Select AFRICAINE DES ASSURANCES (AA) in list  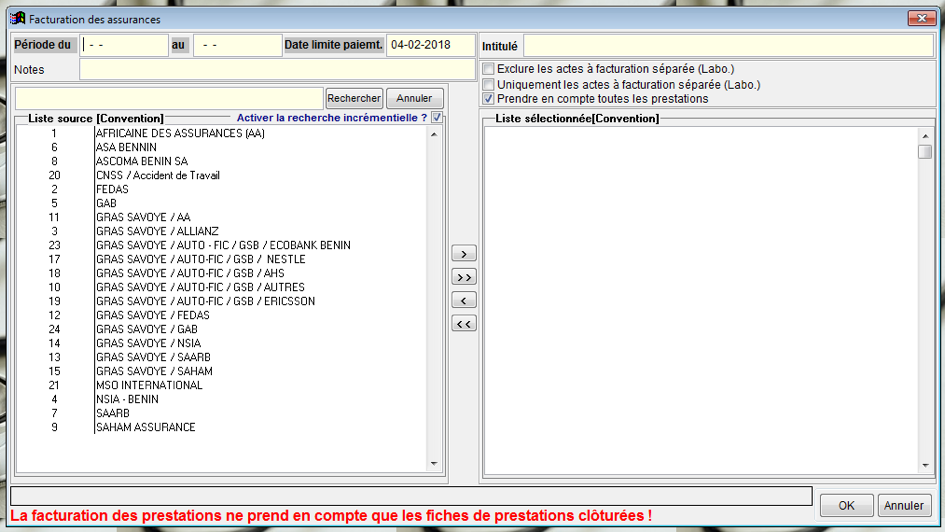(x=180, y=133)
